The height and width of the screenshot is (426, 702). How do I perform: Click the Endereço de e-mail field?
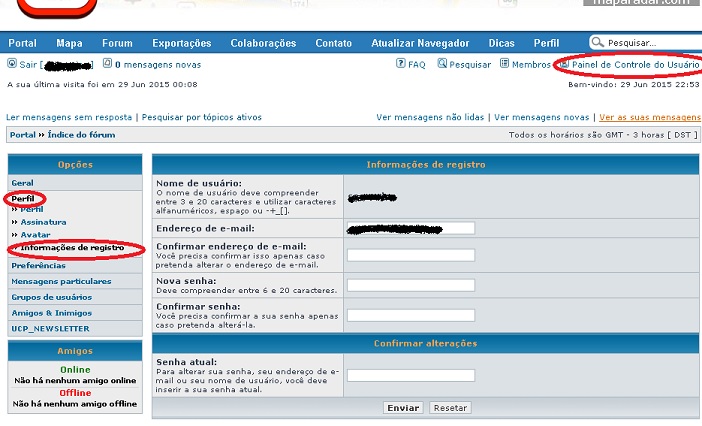pos(411,228)
